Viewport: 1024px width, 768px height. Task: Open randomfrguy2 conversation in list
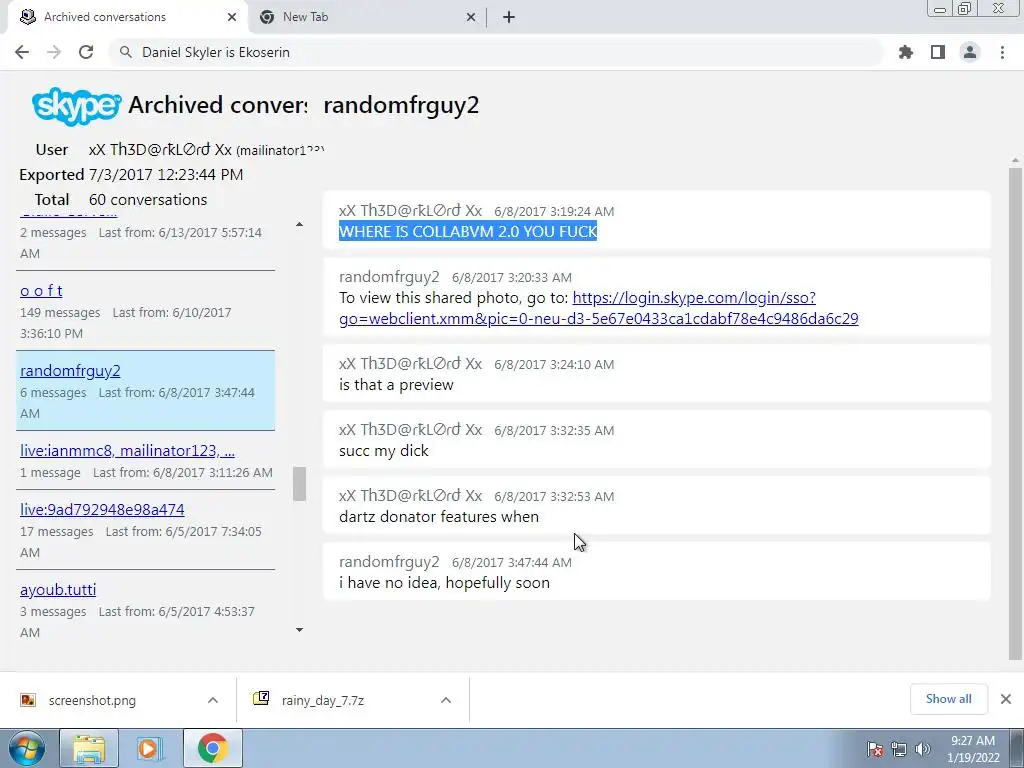pos(71,371)
